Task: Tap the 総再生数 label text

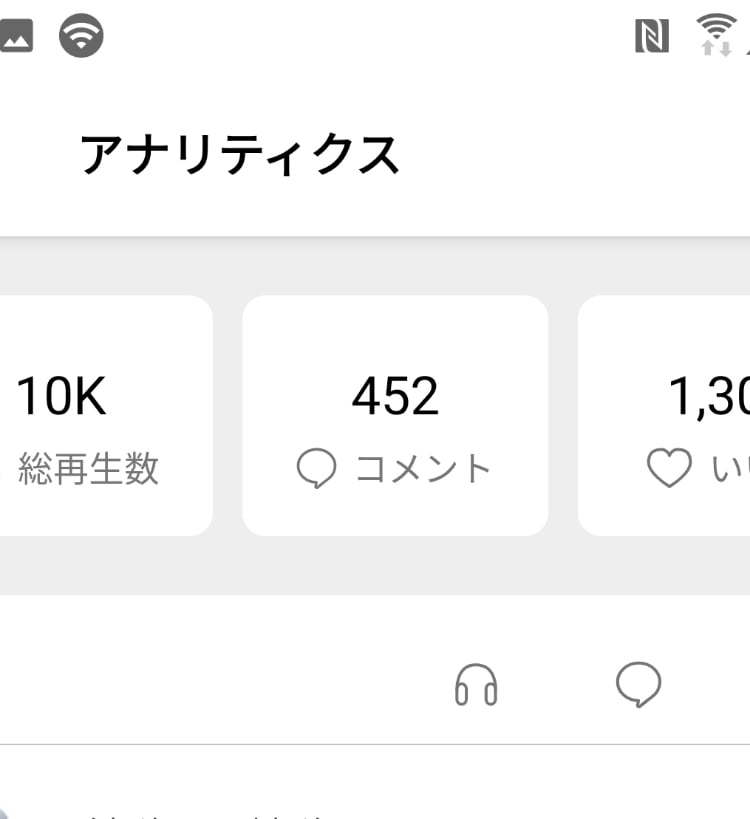Action: (x=88, y=469)
